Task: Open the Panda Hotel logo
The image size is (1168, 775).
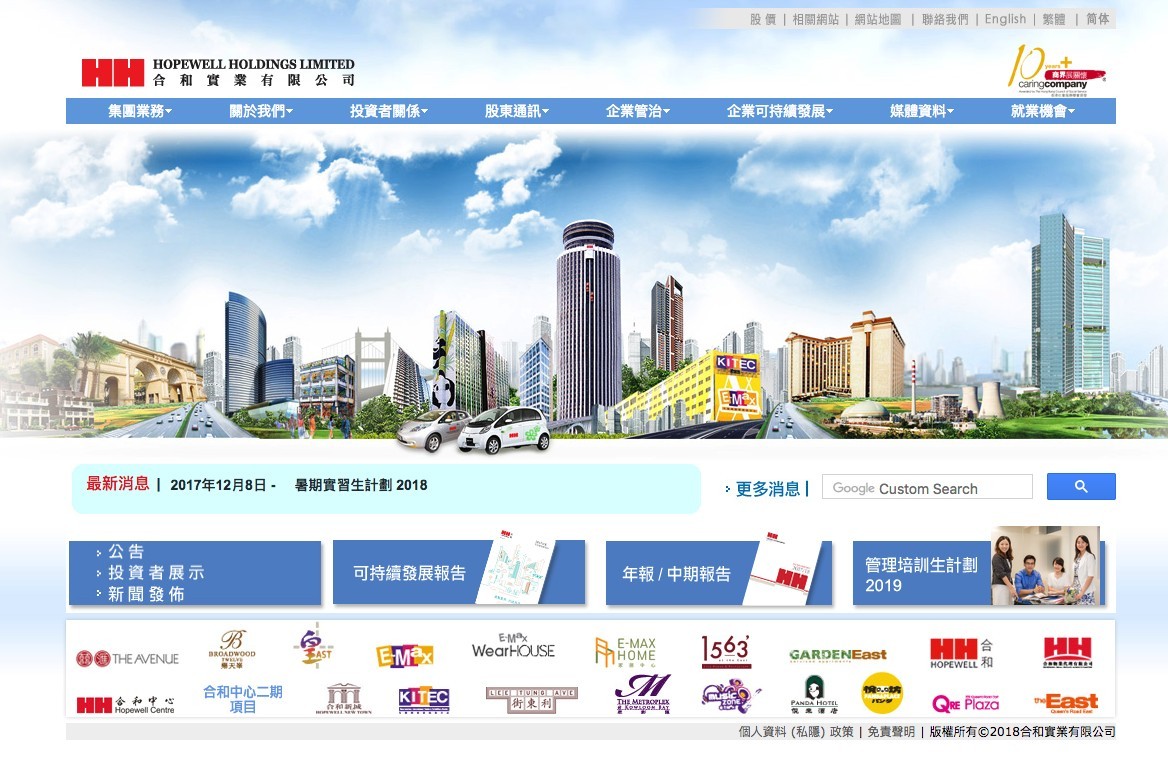Action: point(814,695)
